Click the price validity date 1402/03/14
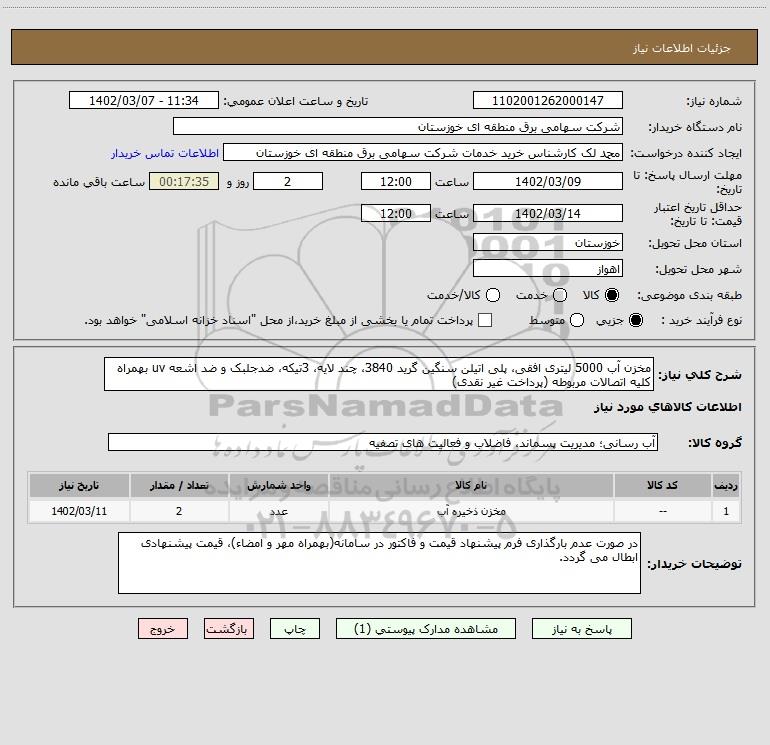 [x=548, y=213]
